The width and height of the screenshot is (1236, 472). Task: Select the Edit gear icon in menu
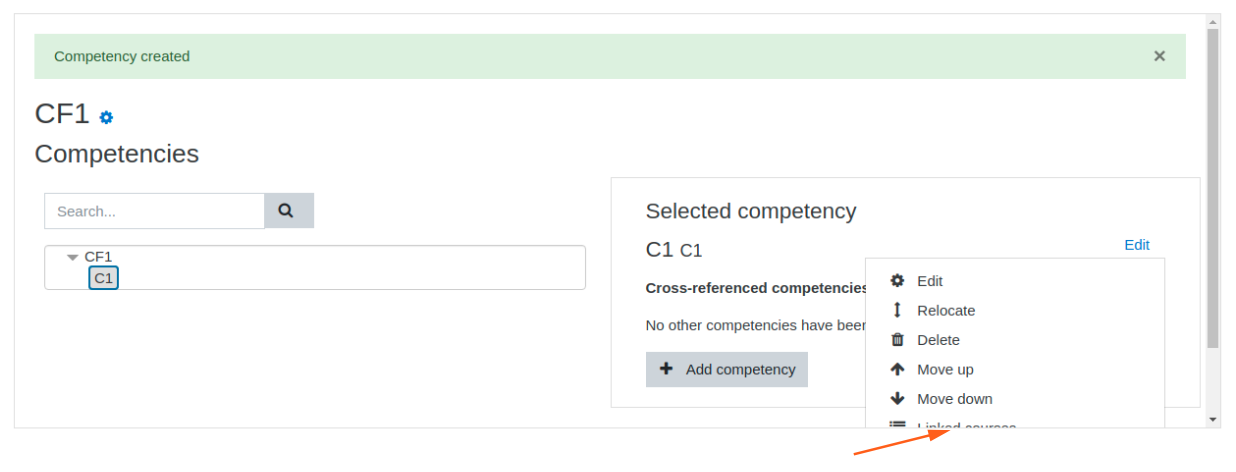[897, 281]
